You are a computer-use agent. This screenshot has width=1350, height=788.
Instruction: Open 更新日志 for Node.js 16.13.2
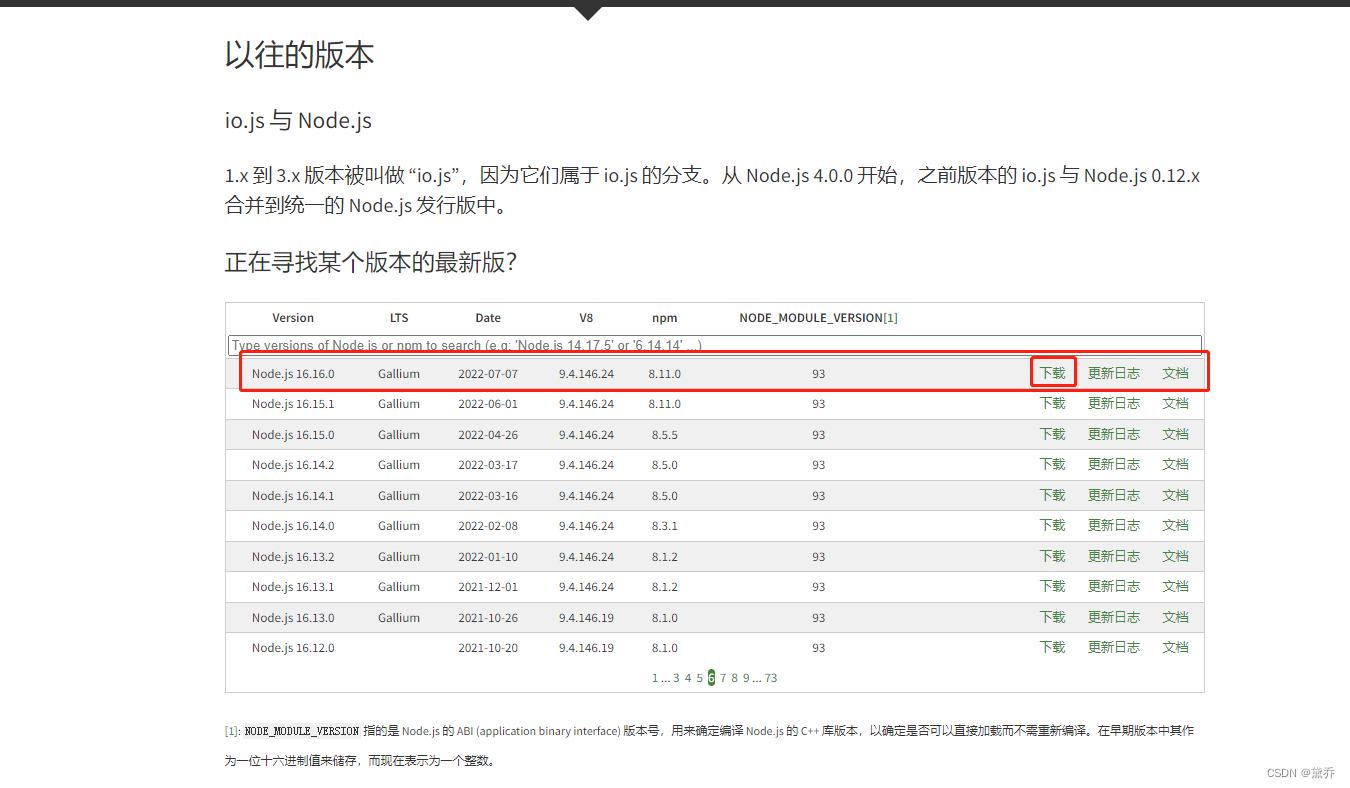pyautogui.click(x=1114, y=556)
